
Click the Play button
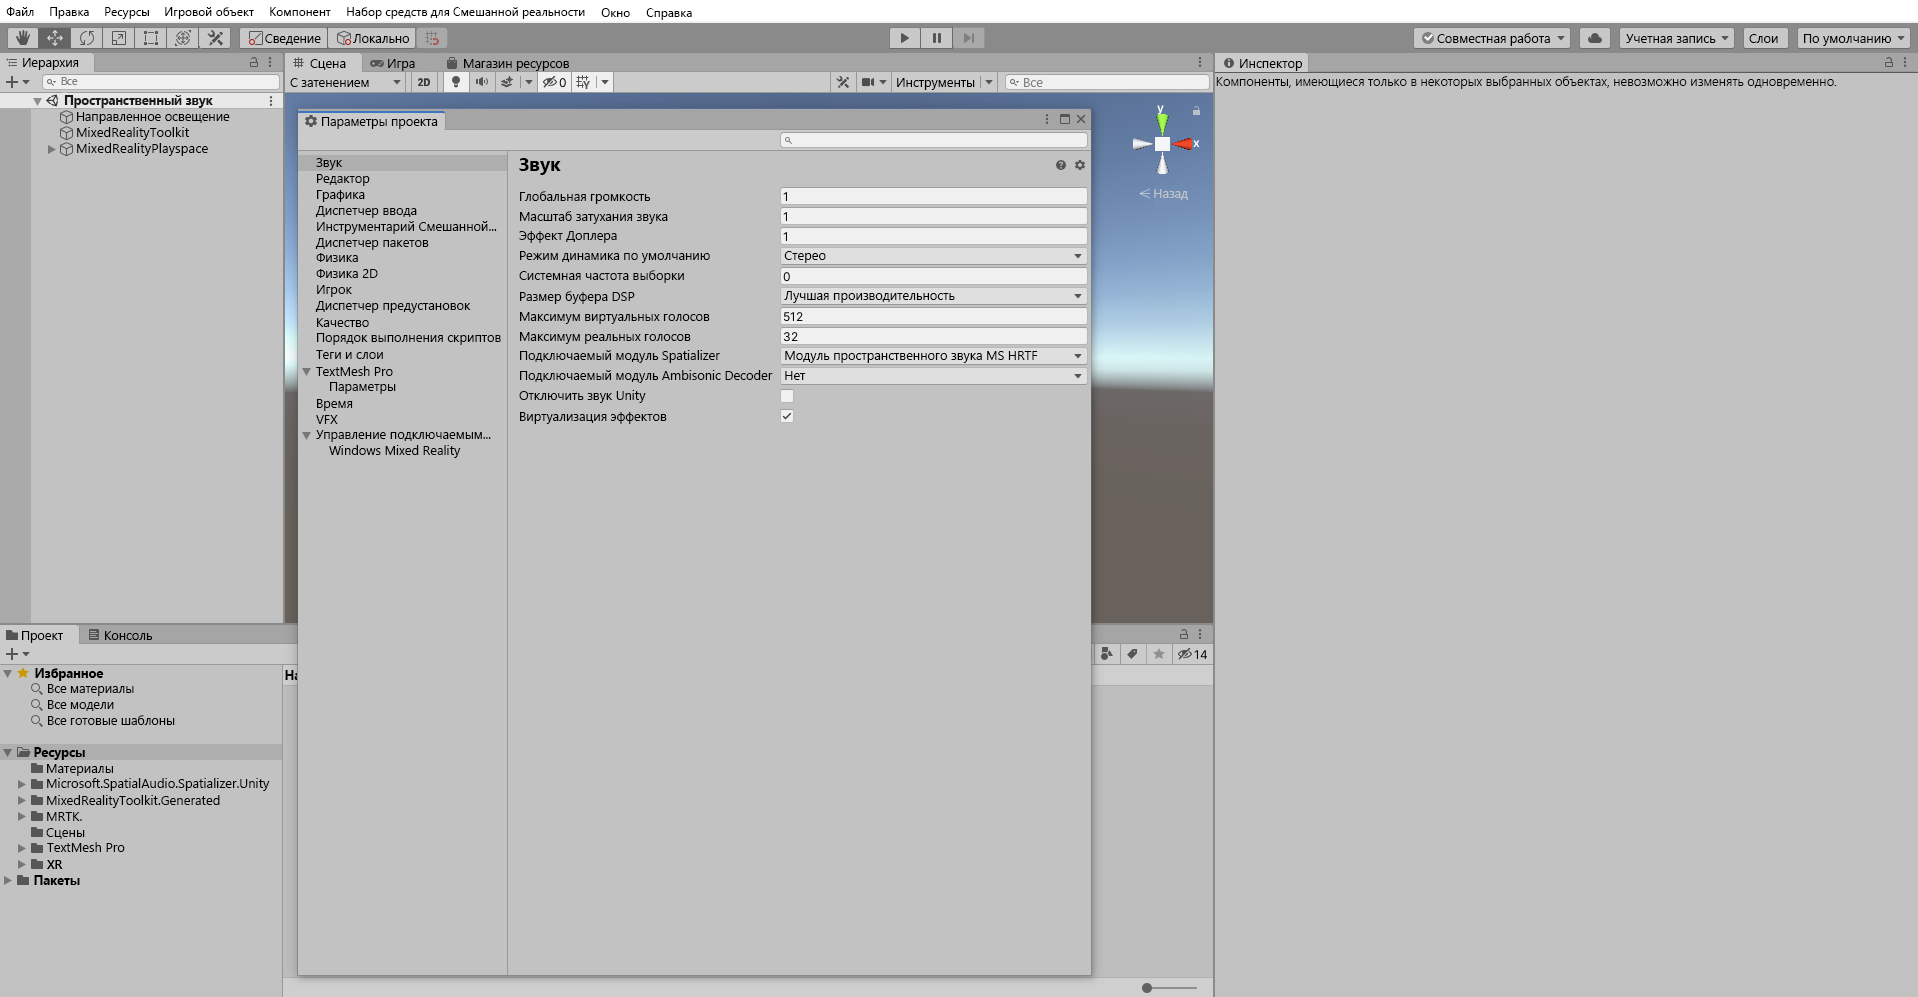[x=905, y=38]
